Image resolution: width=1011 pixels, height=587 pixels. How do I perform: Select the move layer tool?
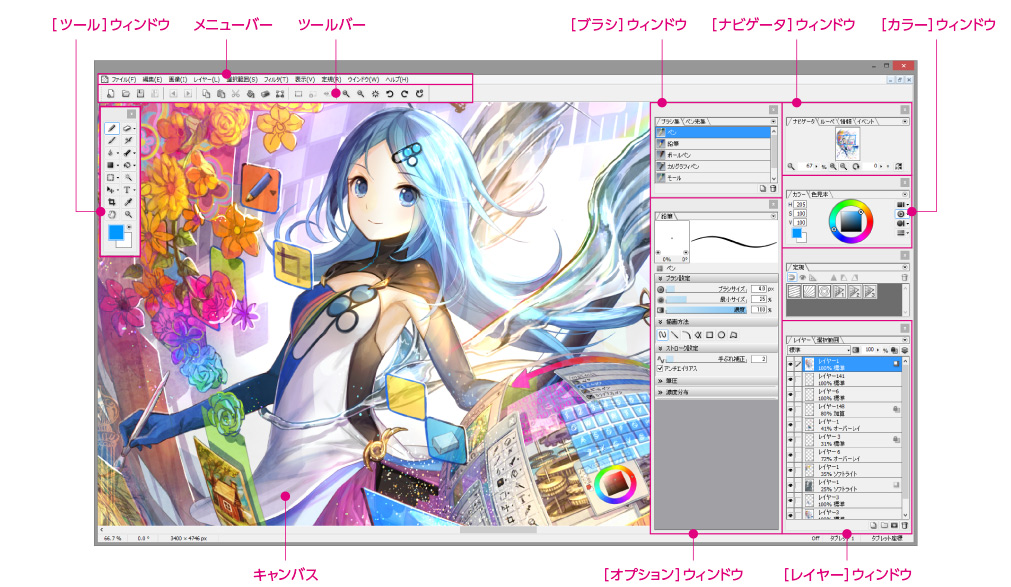pos(110,190)
